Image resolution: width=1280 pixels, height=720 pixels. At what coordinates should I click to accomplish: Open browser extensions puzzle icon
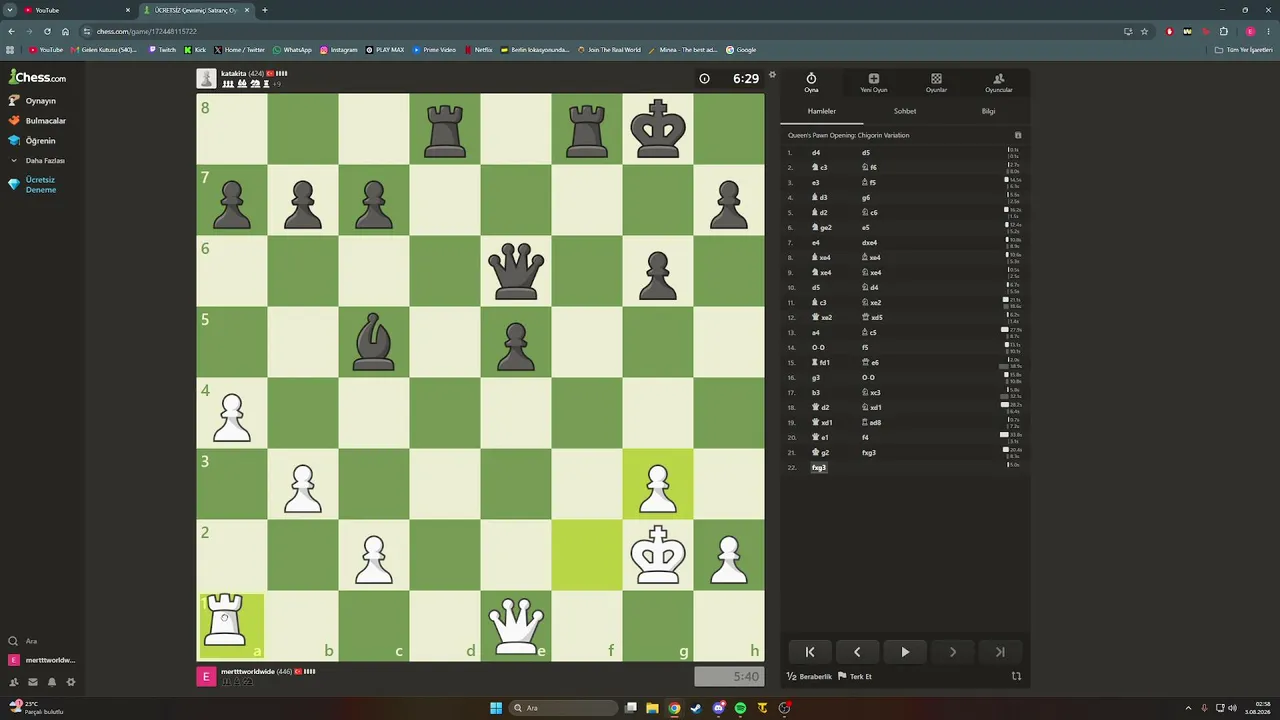coord(1223,31)
